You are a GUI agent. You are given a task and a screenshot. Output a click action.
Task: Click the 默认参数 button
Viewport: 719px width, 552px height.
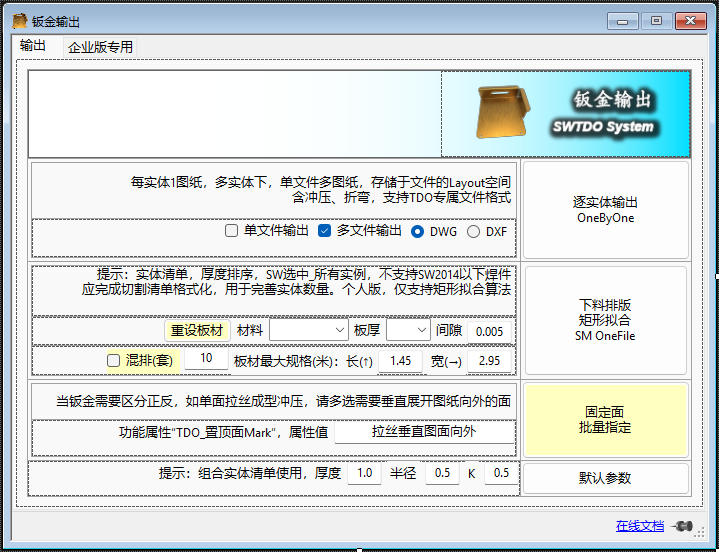coord(605,478)
